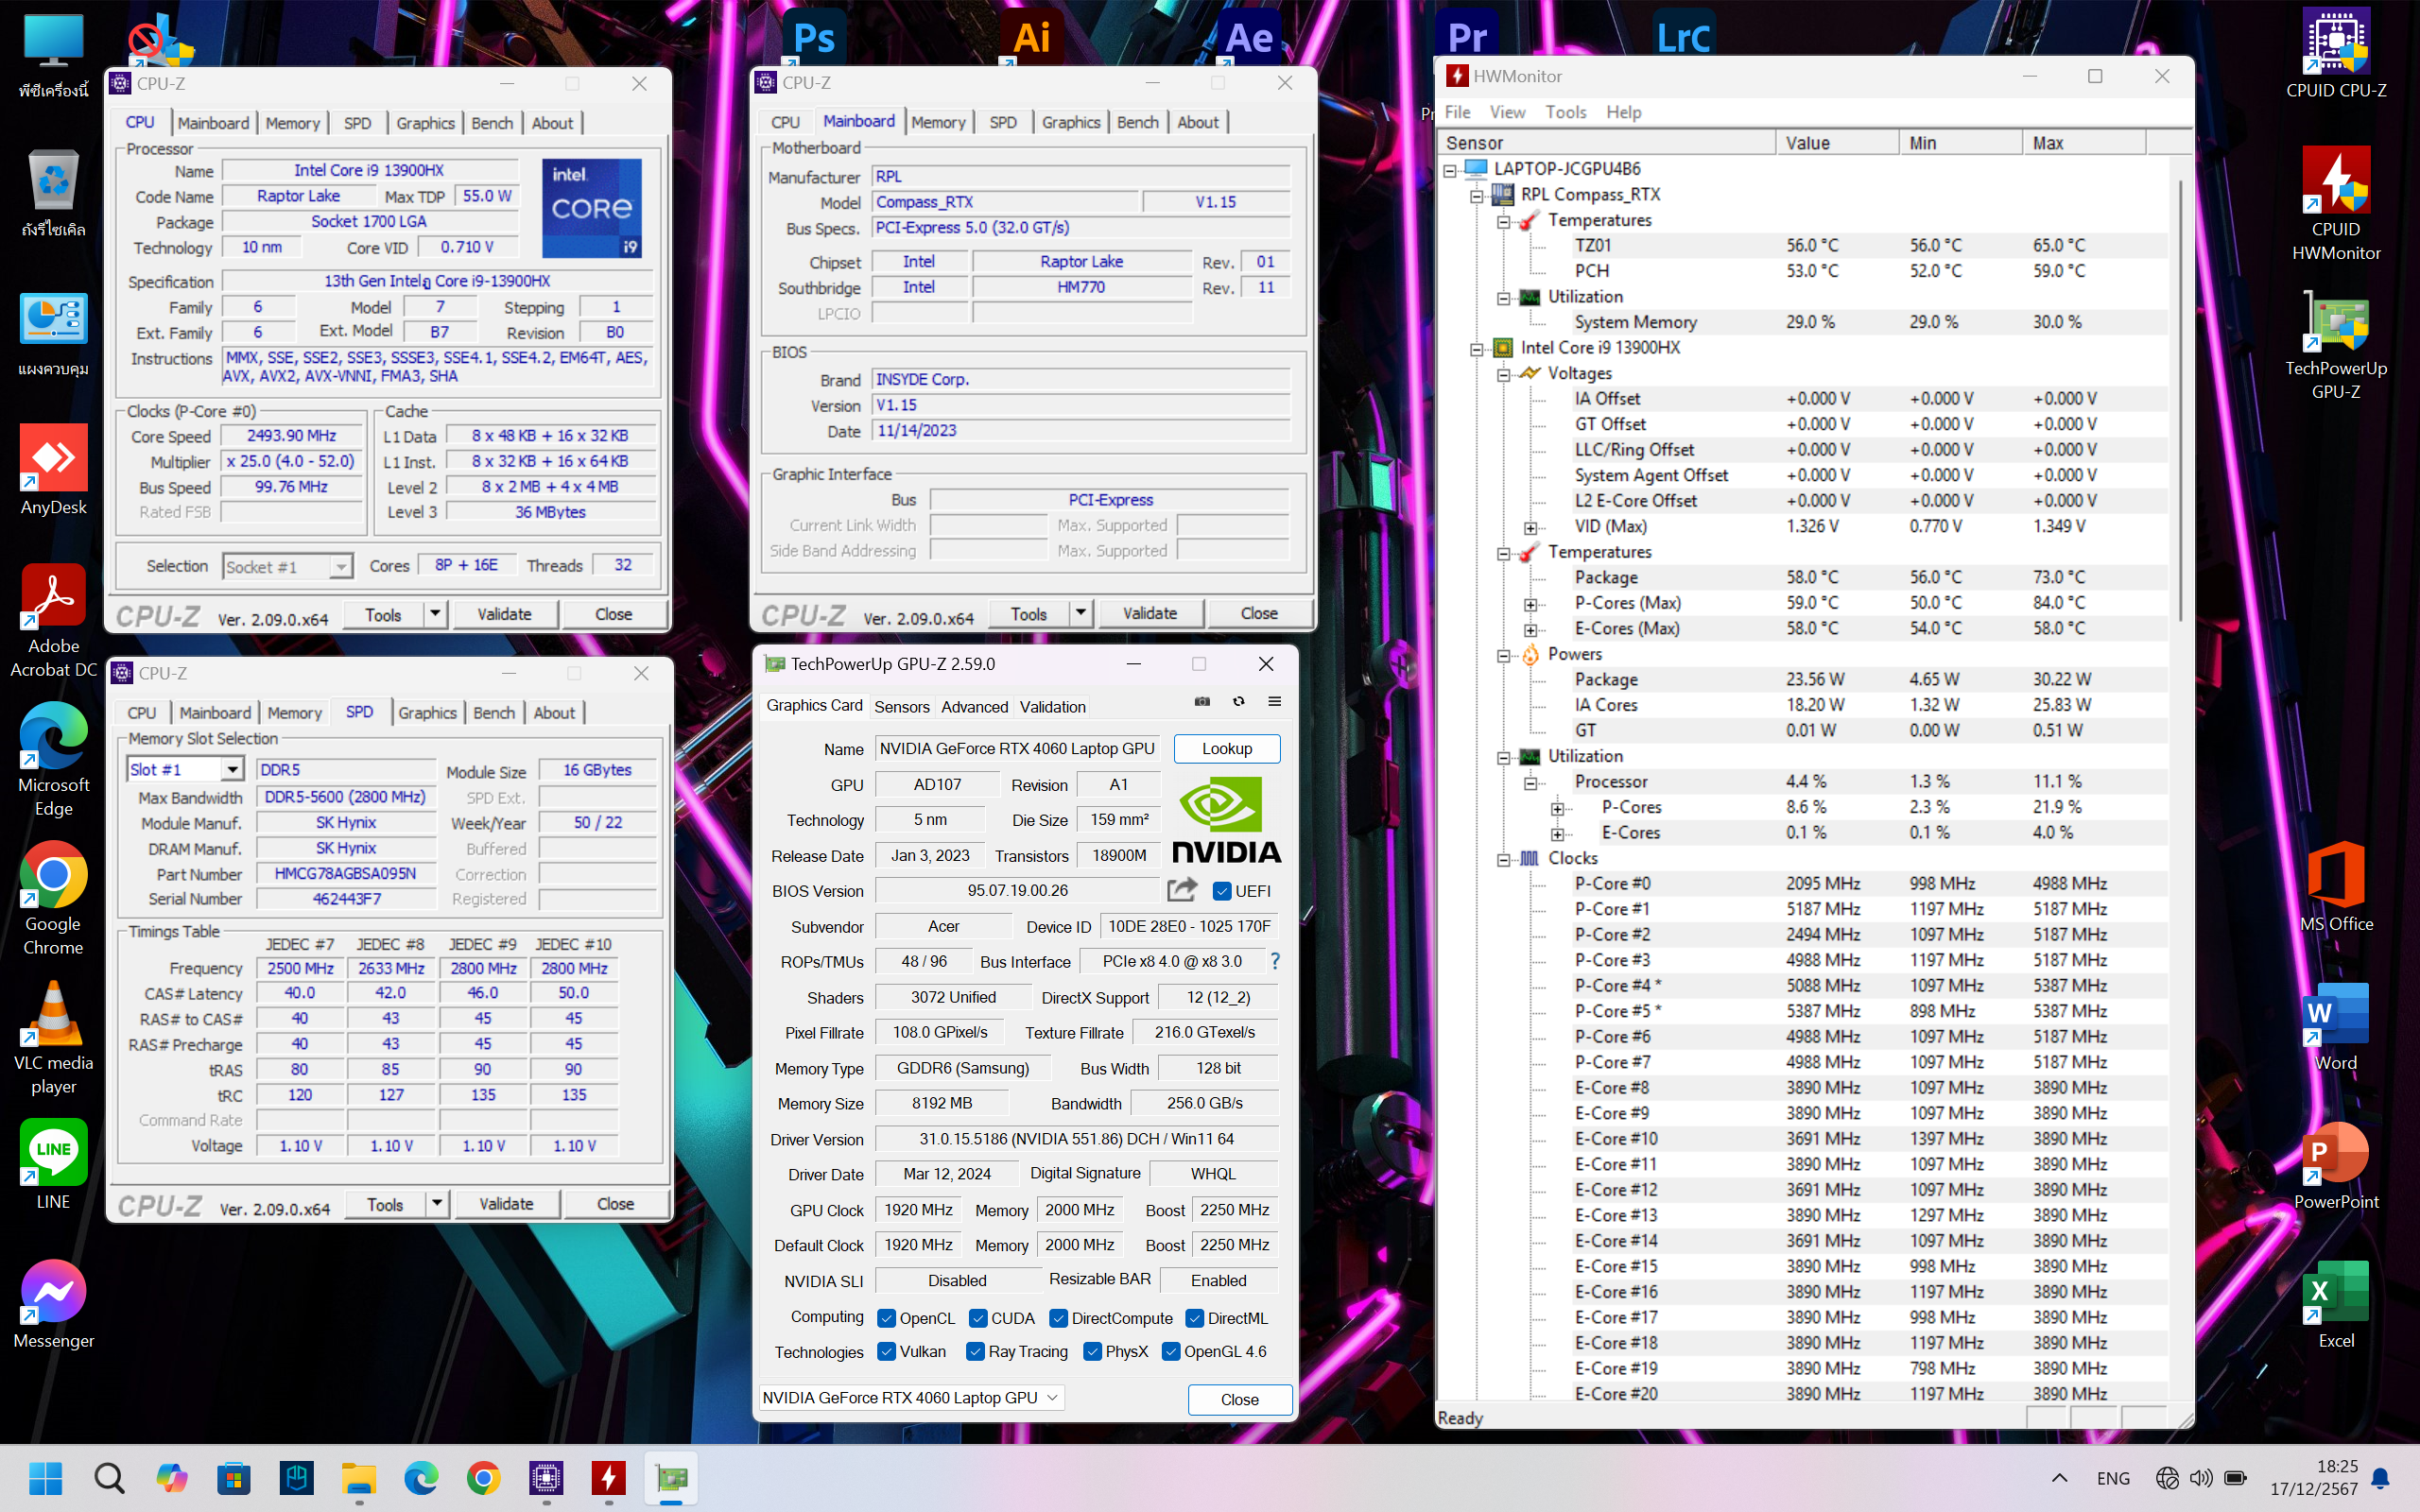Open VLC media player desktop icon
Image resolution: width=2420 pixels, height=1512 pixels.
(54, 1038)
